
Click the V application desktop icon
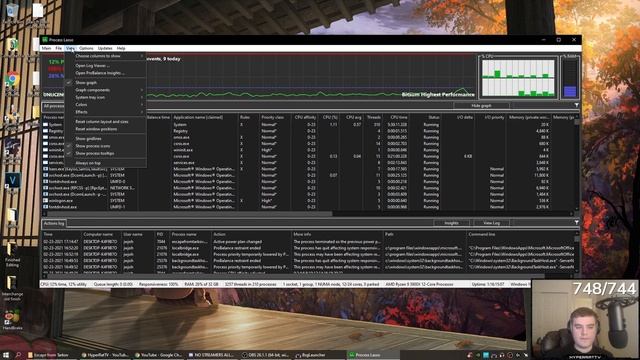pyautogui.click(x=12, y=180)
